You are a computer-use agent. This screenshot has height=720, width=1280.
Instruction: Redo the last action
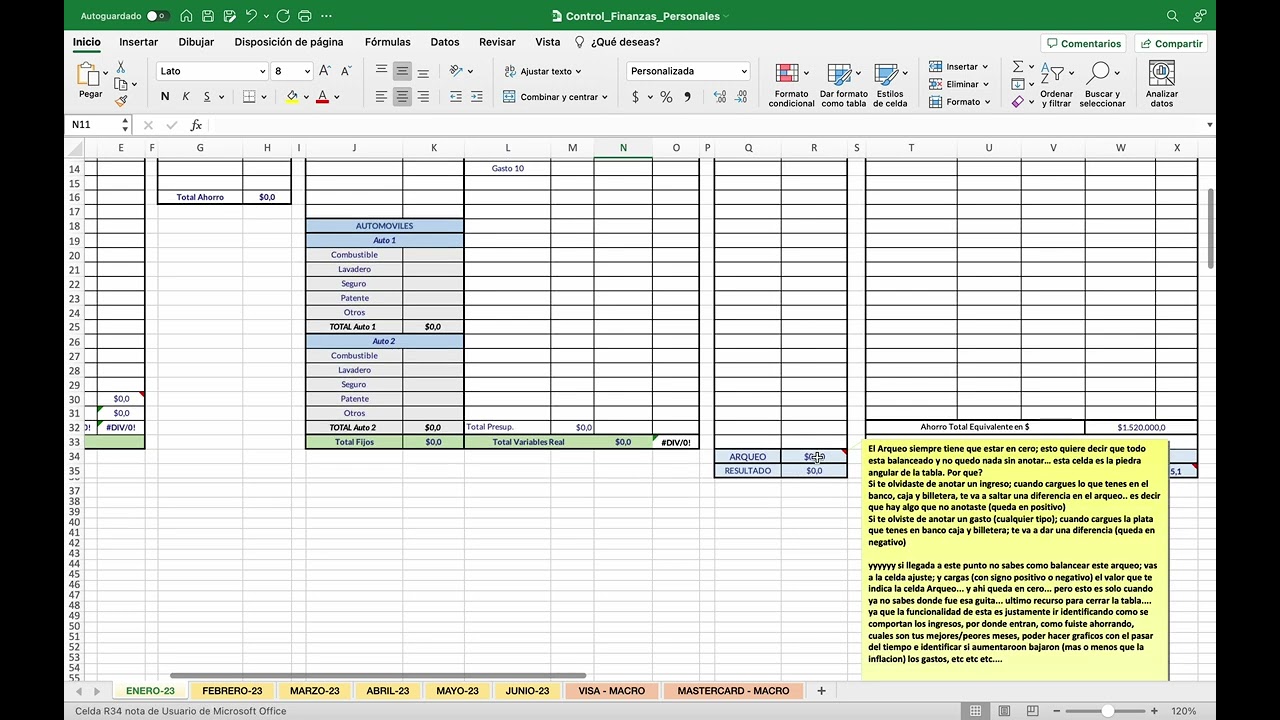coord(283,16)
